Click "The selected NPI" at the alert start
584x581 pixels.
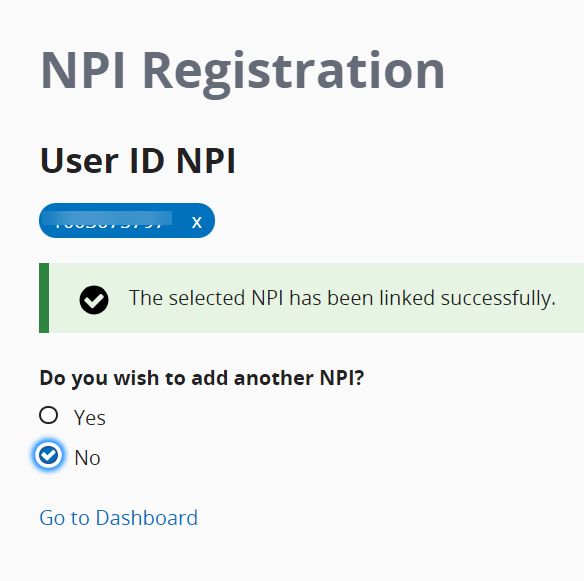pyautogui.click(x=206, y=298)
